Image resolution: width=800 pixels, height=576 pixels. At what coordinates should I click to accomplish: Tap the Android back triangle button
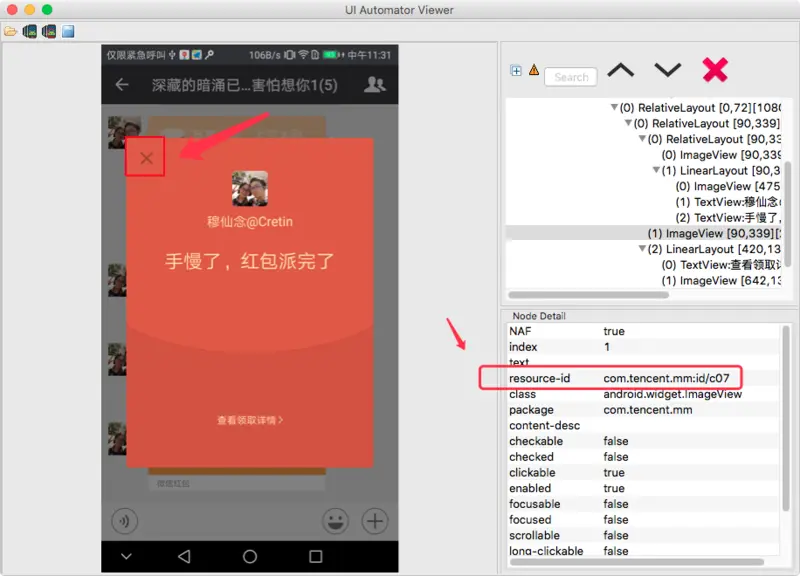coord(184,556)
